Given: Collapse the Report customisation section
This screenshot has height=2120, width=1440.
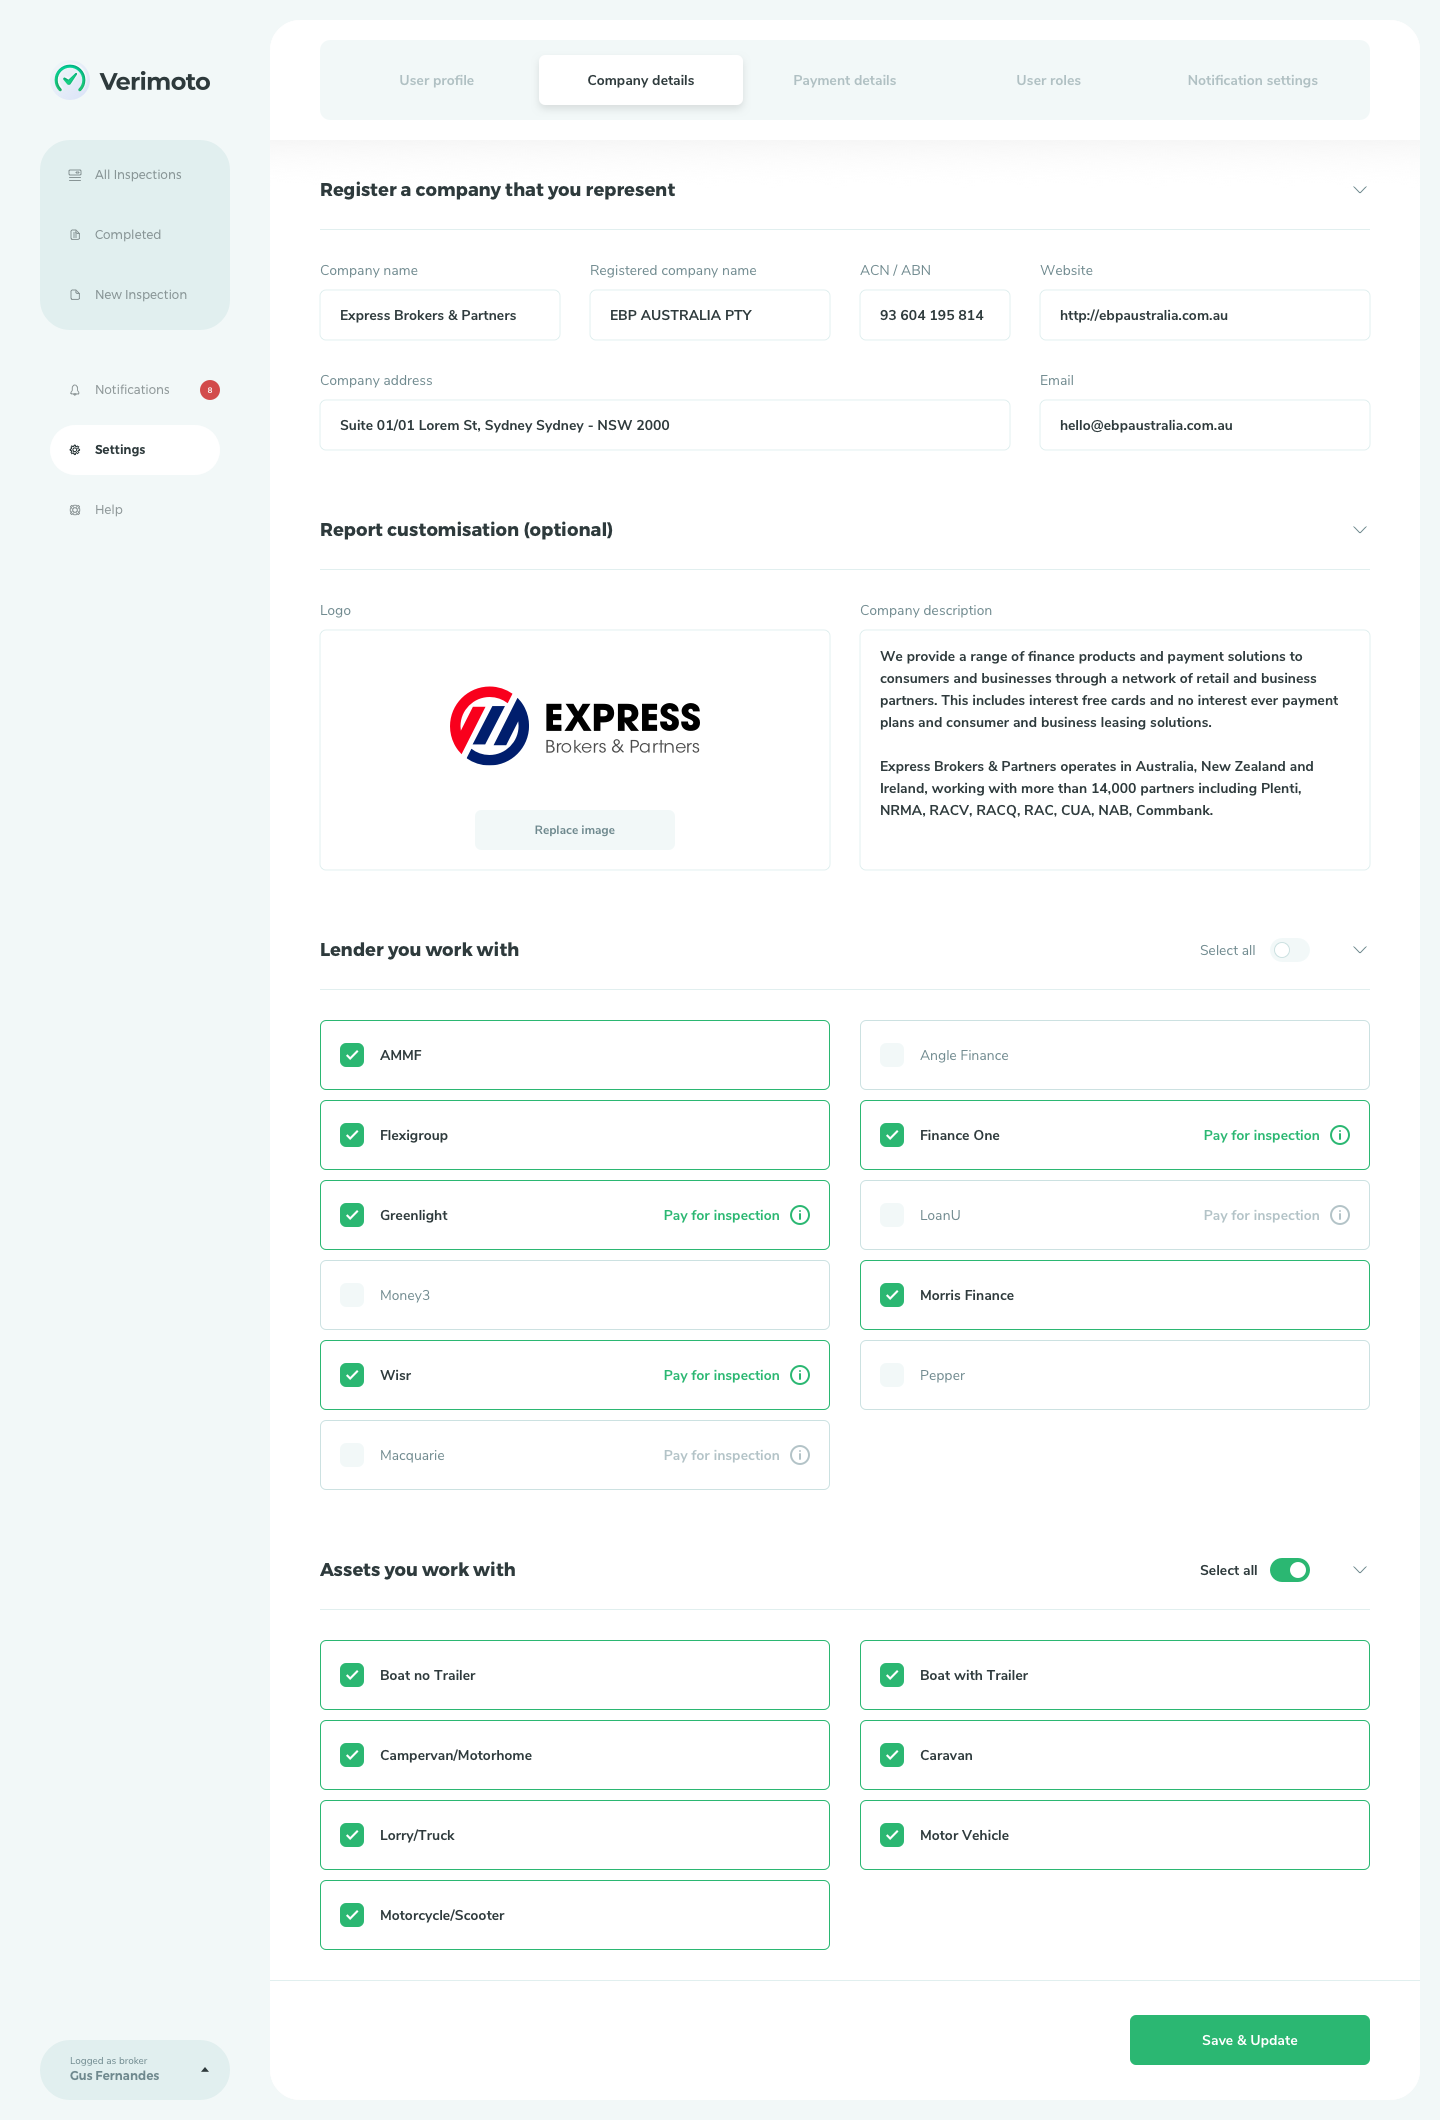Looking at the screenshot, I should (1360, 530).
